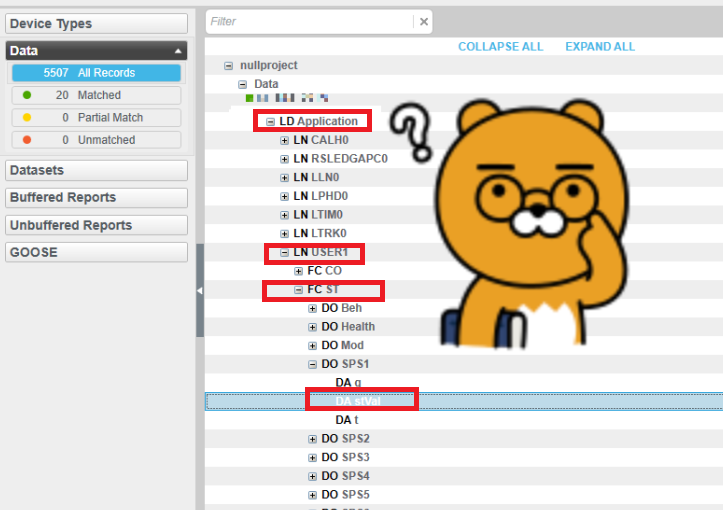Viewport: 723px width, 510px height.
Task: Click the arrow icon on Data header
Action: [178, 51]
